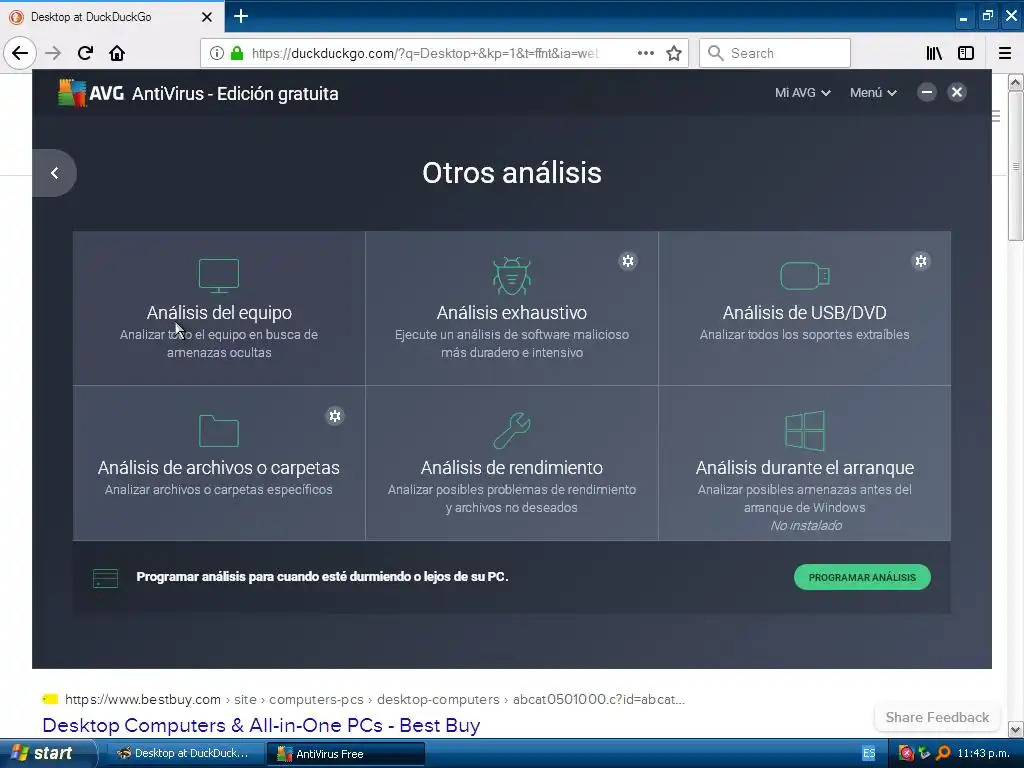Start Análisis de archivos o carpetas
The image size is (1024, 768).
tap(219, 463)
